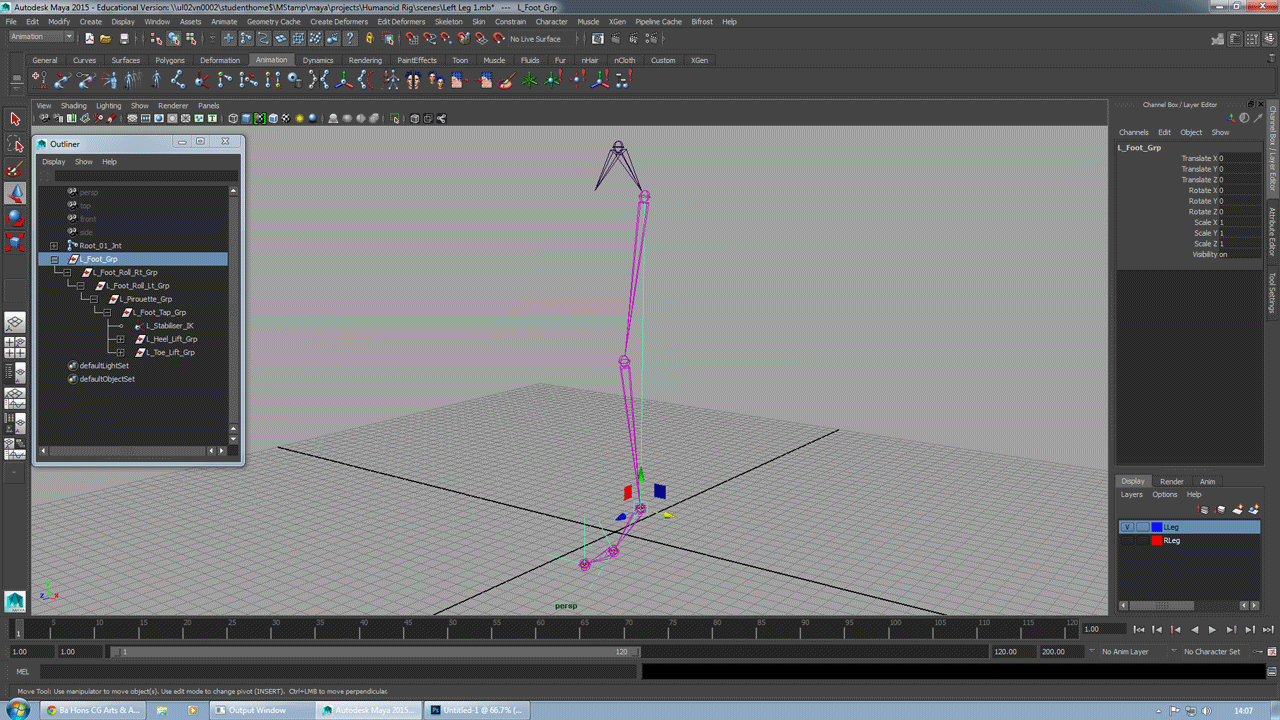Collapse the L_Foot_Grp hierarchy
1280x720 pixels.
pyautogui.click(x=54, y=258)
